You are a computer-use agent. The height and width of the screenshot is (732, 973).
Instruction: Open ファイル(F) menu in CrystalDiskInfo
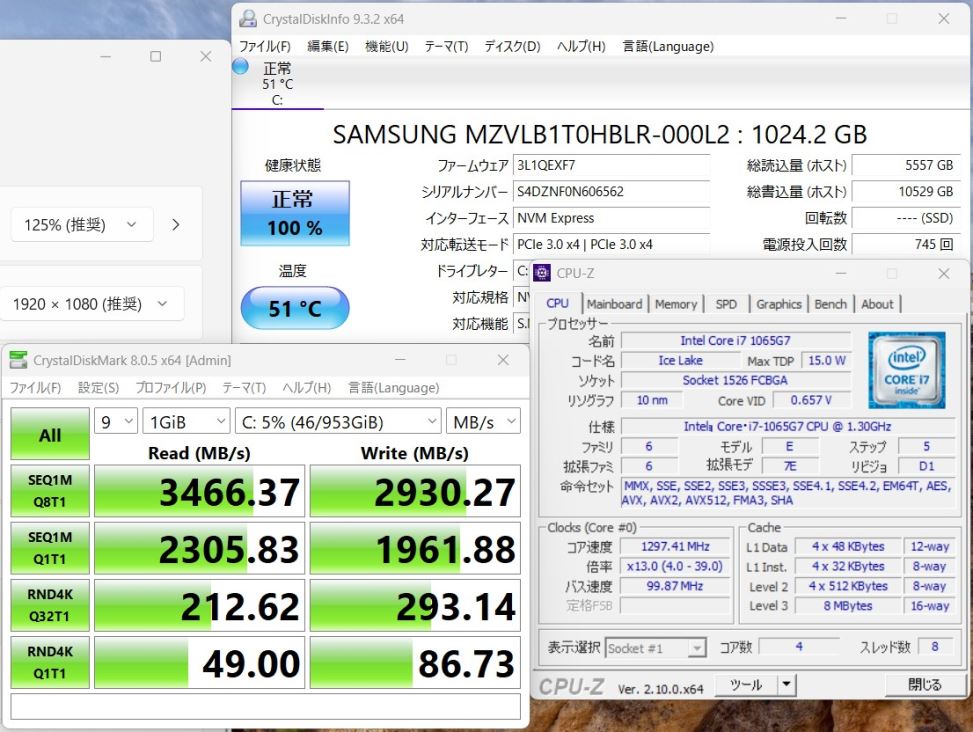tap(265, 47)
